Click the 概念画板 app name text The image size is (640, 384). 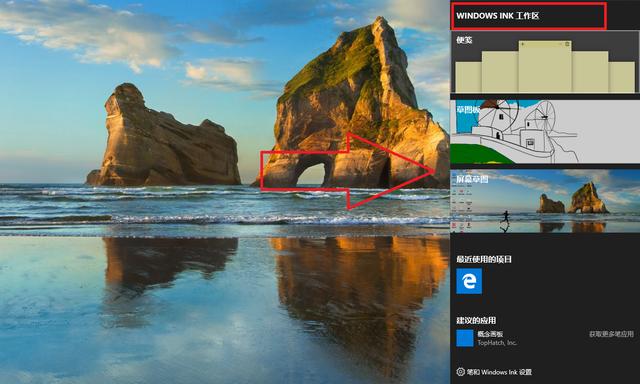[490, 334]
